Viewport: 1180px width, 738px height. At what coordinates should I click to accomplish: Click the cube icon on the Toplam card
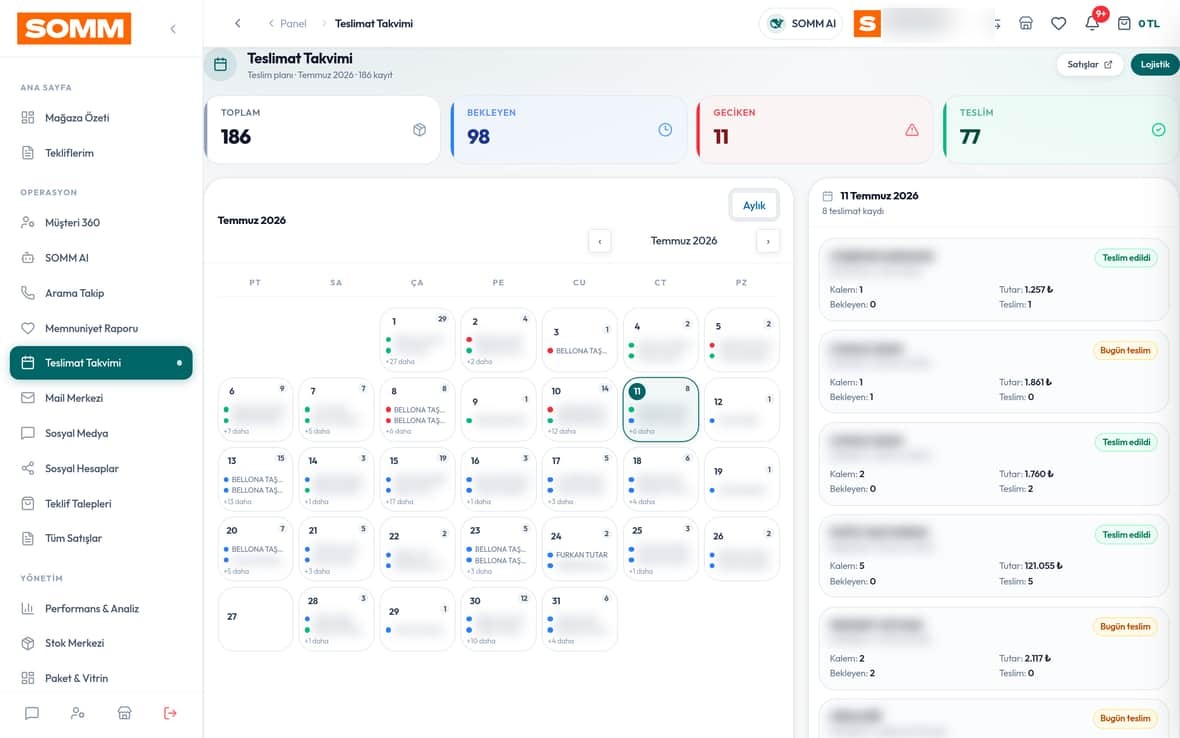[419, 129]
